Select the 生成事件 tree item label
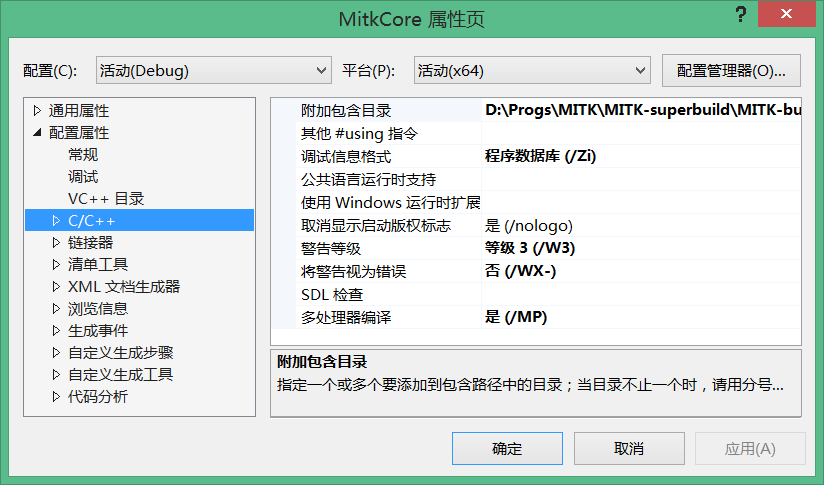Image resolution: width=824 pixels, height=485 pixels. click(x=98, y=331)
